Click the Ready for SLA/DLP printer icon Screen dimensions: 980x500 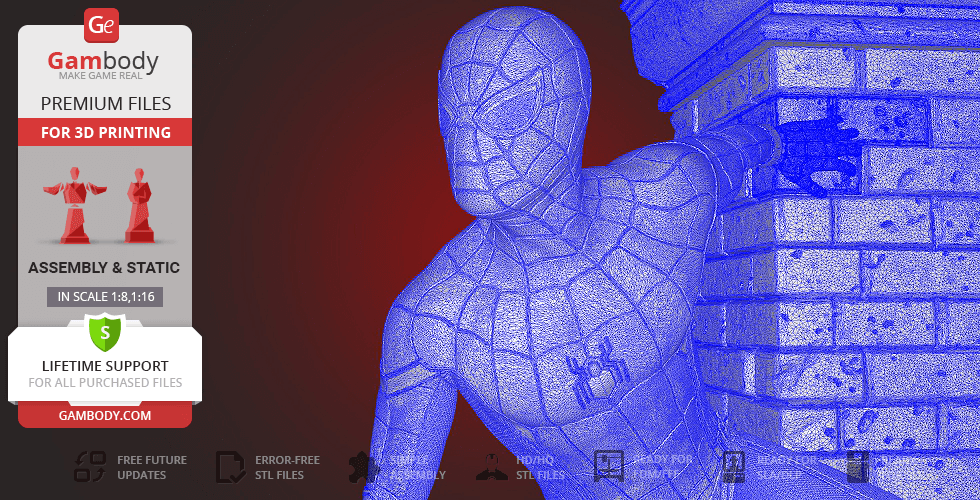[732, 467]
